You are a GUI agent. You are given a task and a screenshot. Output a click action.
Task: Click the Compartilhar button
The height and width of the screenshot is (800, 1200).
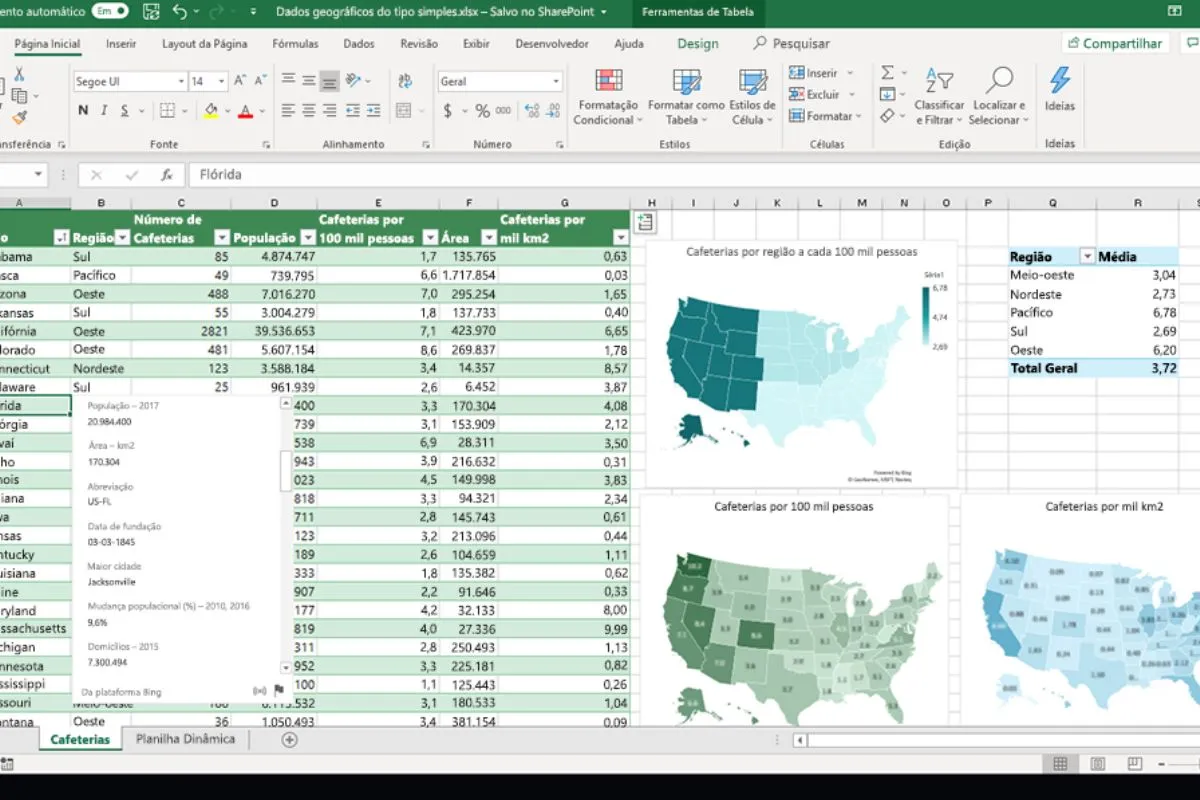pyautogui.click(x=1115, y=44)
